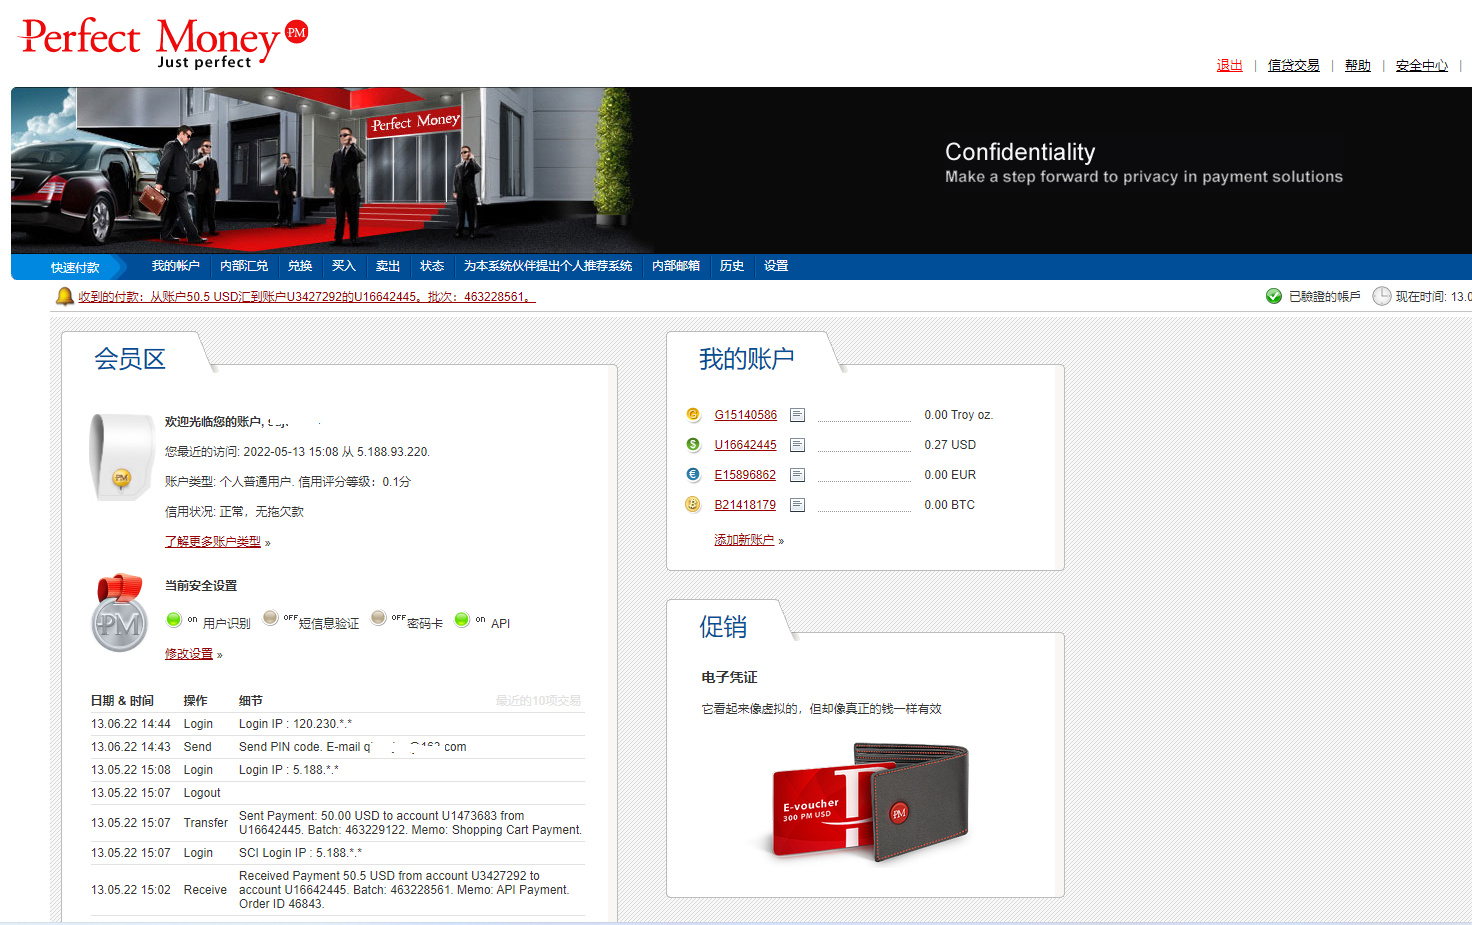The width and height of the screenshot is (1472, 925).
Task: Open account E15896862 link
Action: pyautogui.click(x=746, y=475)
